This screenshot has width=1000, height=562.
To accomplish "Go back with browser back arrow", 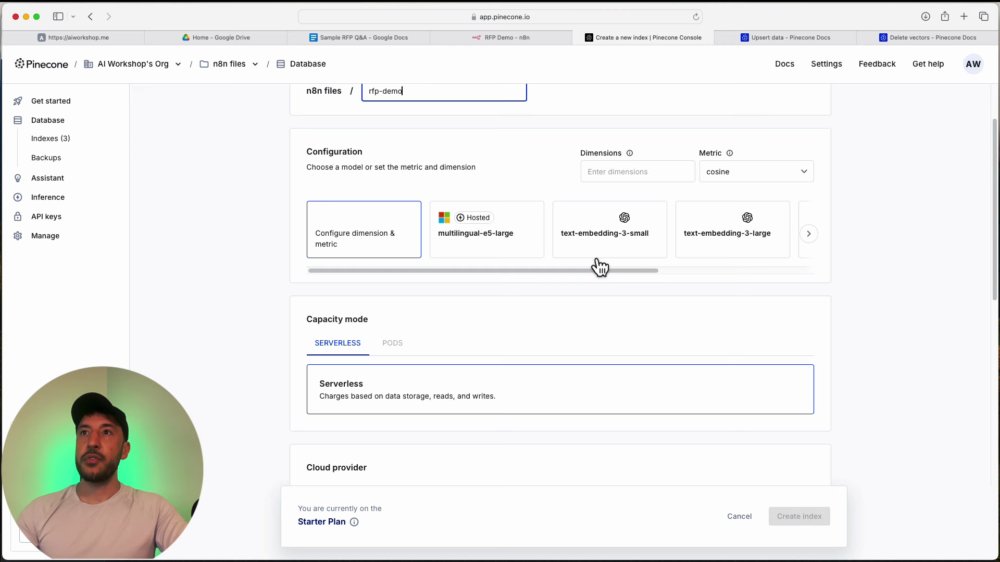I will [90, 17].
